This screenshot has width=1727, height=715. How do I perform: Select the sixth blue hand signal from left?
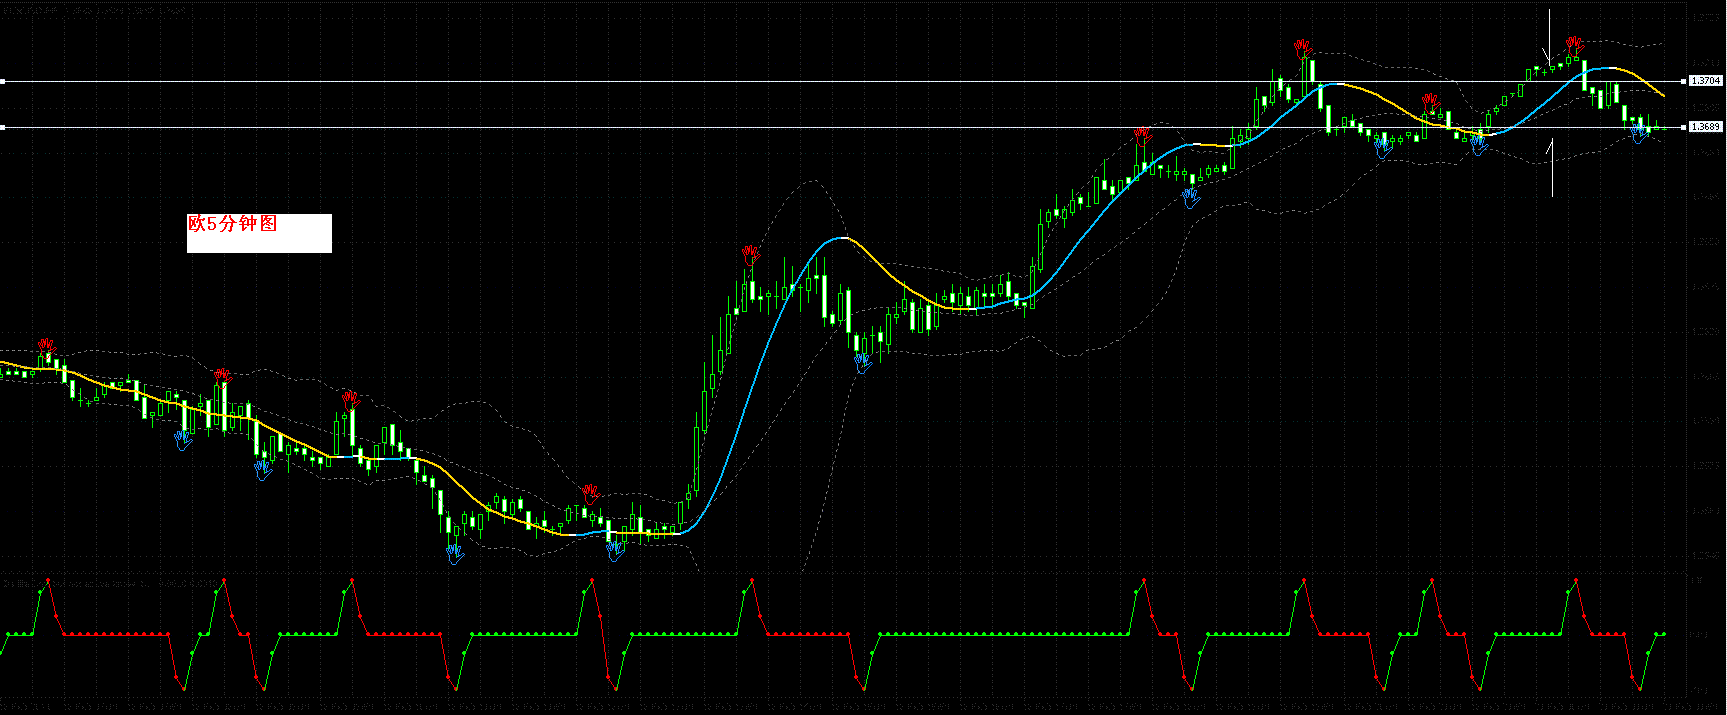1189,198
